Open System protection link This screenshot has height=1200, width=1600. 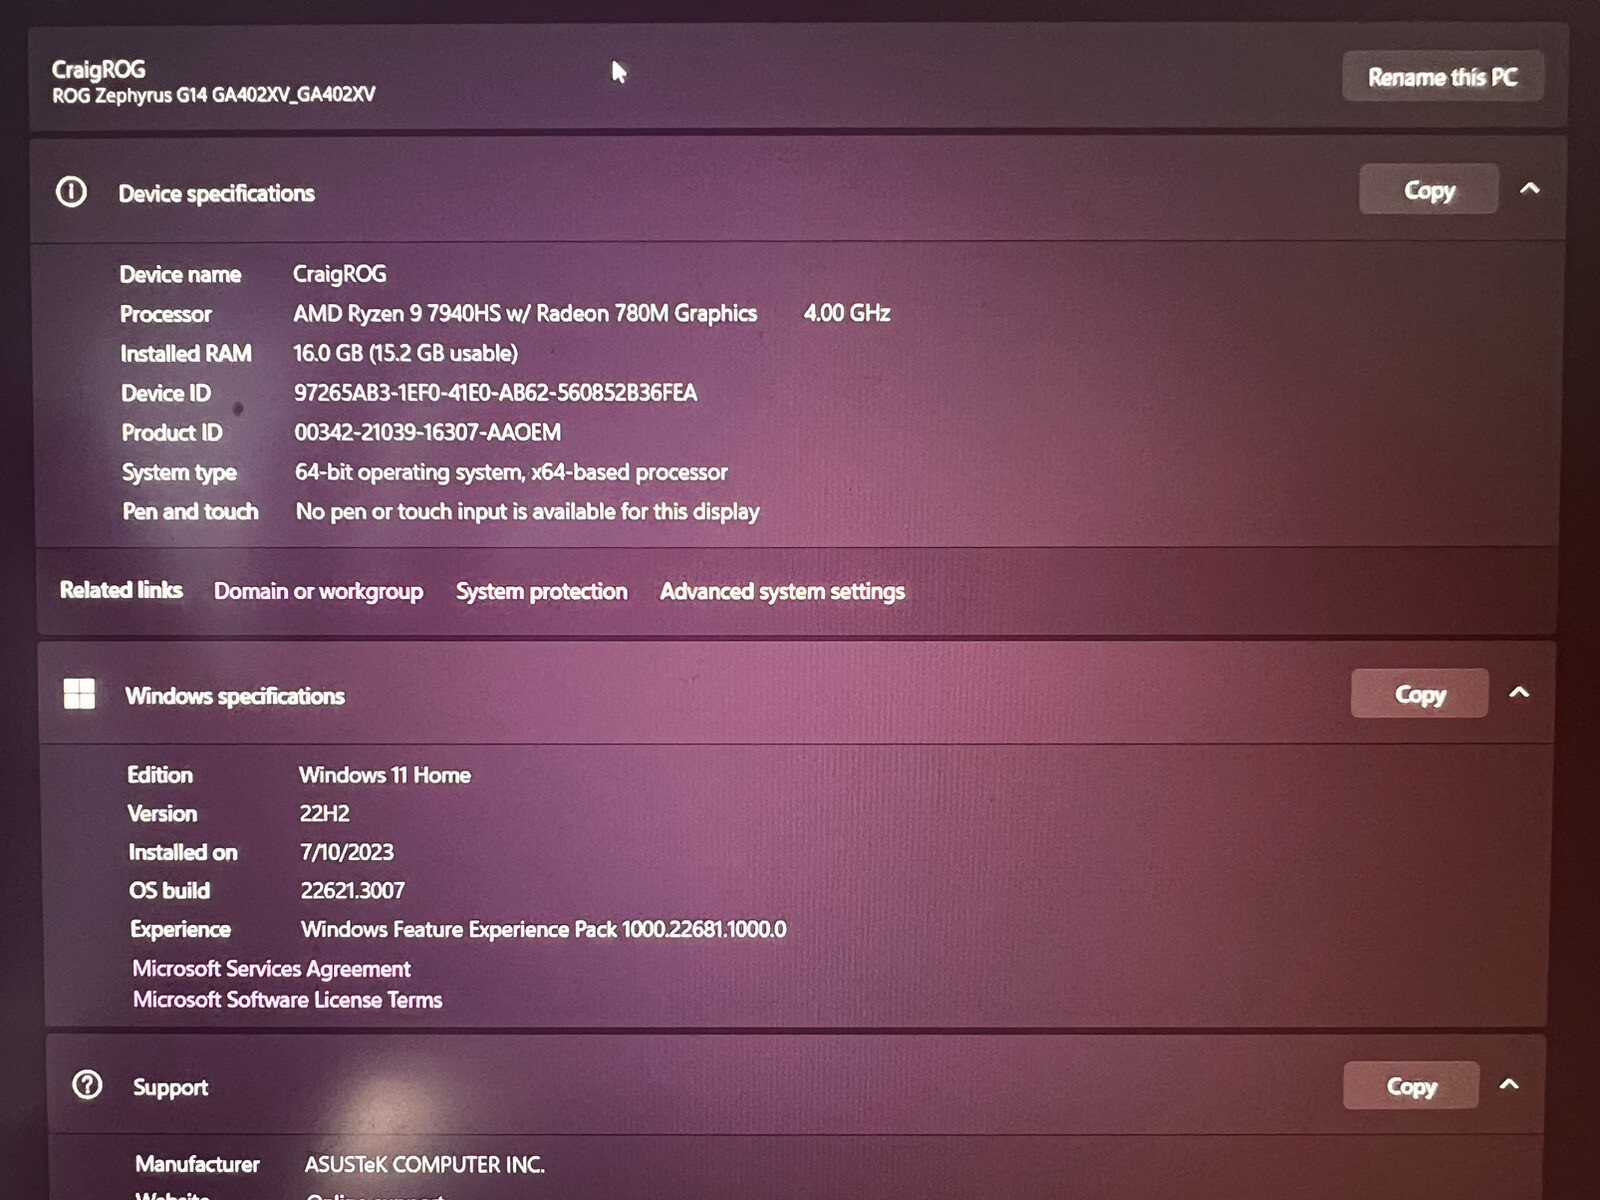542,591
